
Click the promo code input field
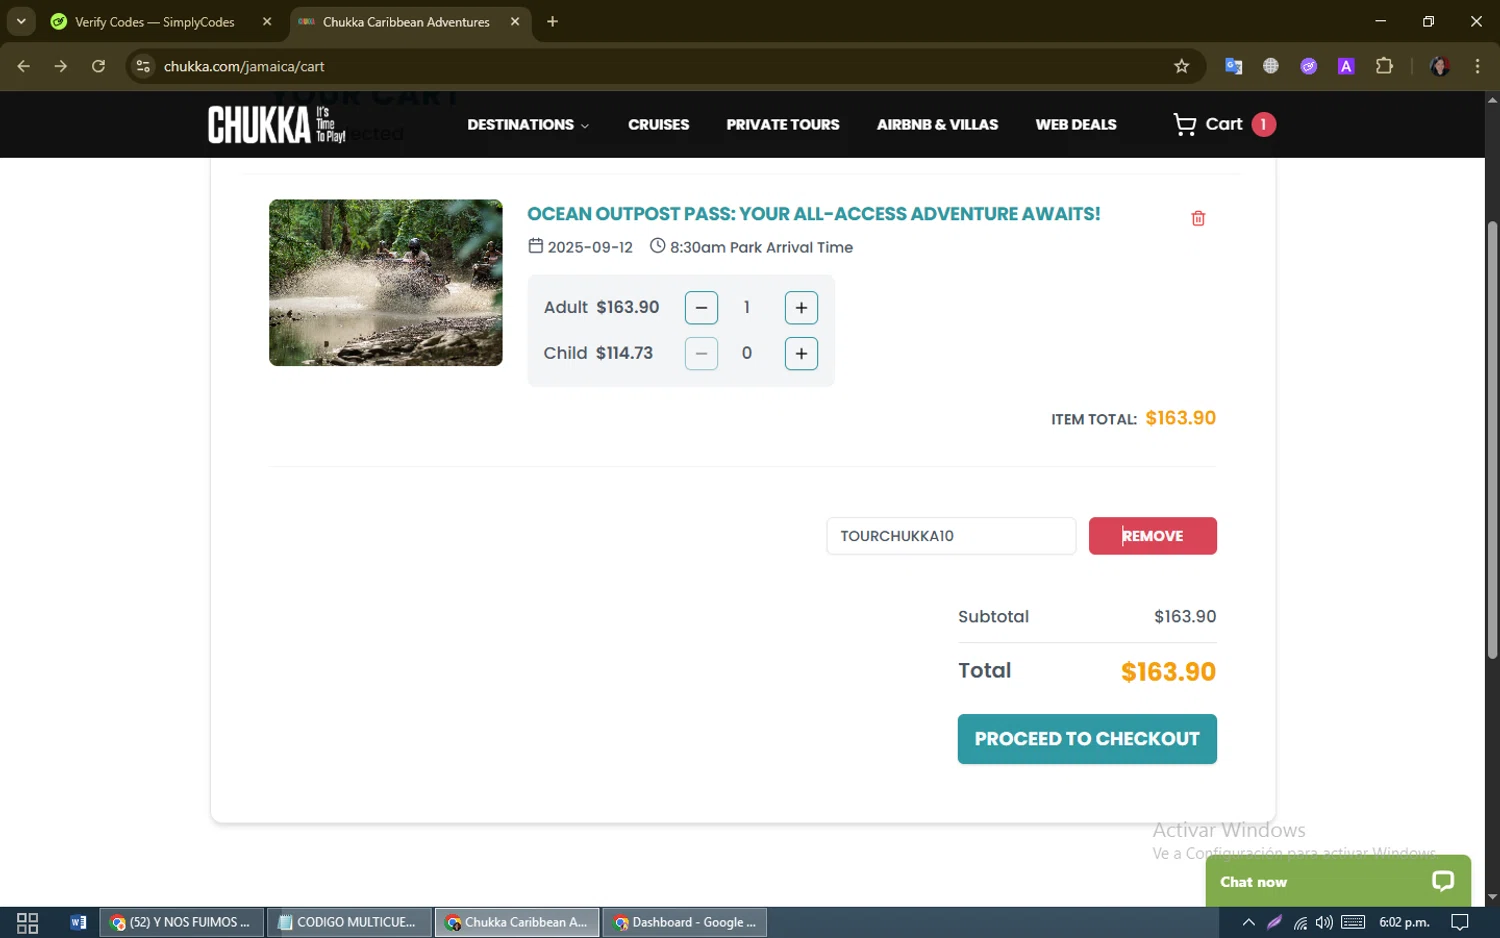tap(950, 536)
